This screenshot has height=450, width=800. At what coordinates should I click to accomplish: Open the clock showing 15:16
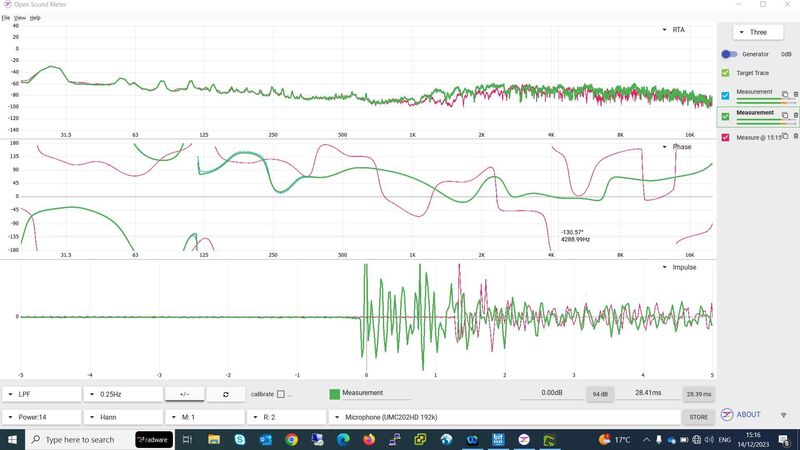pyautogui.click(x=754, y=439)
